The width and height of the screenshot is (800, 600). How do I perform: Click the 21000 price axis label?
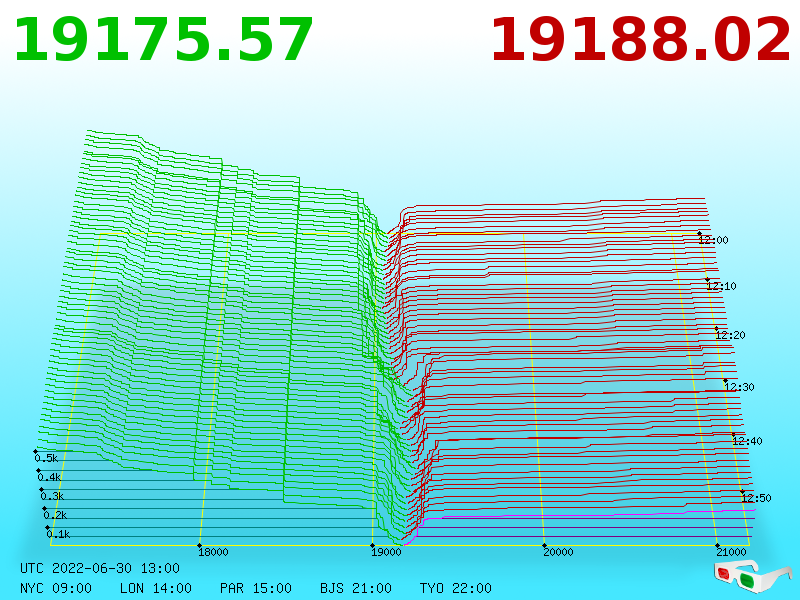tap(731, 552)
